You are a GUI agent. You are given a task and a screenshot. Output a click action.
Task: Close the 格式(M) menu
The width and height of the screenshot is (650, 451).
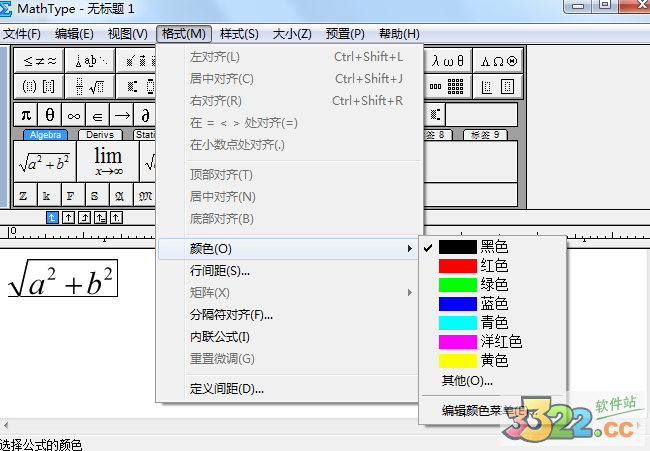(x=184, y=34)
